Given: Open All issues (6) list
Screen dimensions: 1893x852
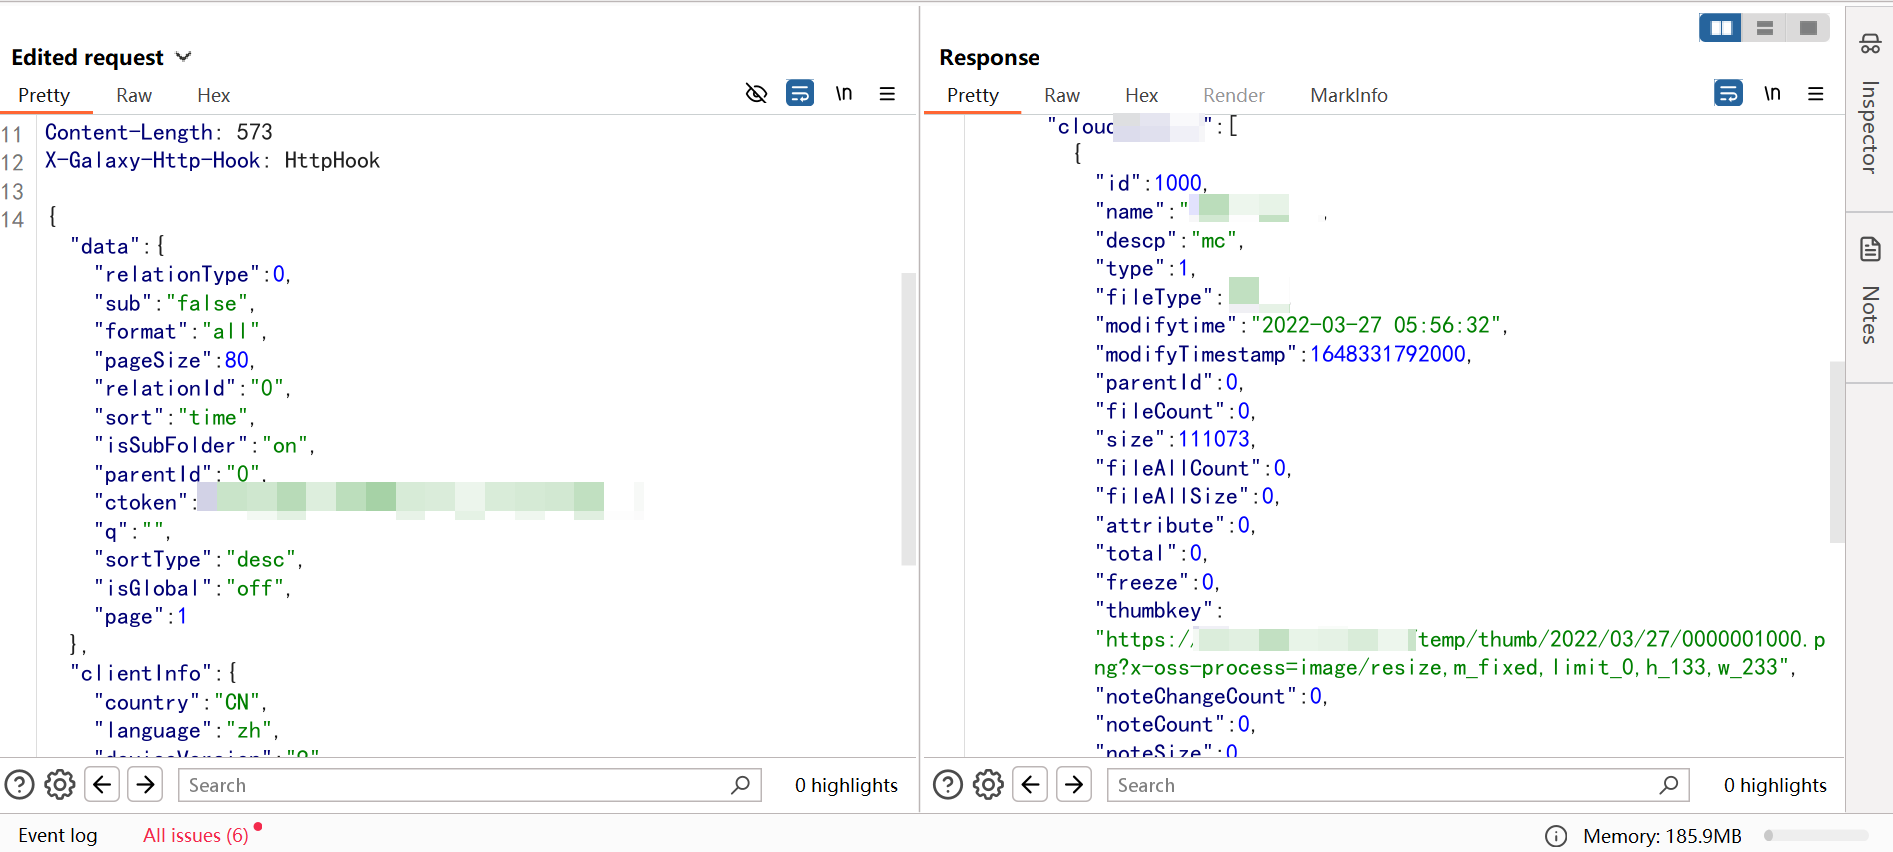Looking at the screenshot, I should pyautogui.click(x=196, y=835).
